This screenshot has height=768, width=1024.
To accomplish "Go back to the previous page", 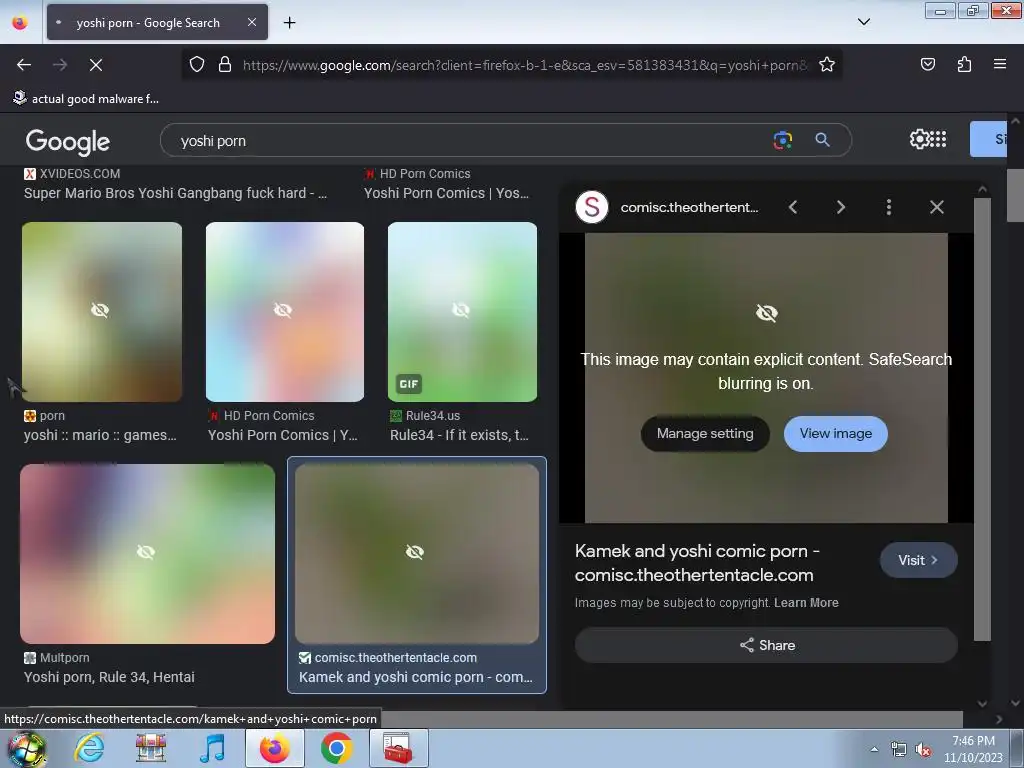I will (24, 65).
